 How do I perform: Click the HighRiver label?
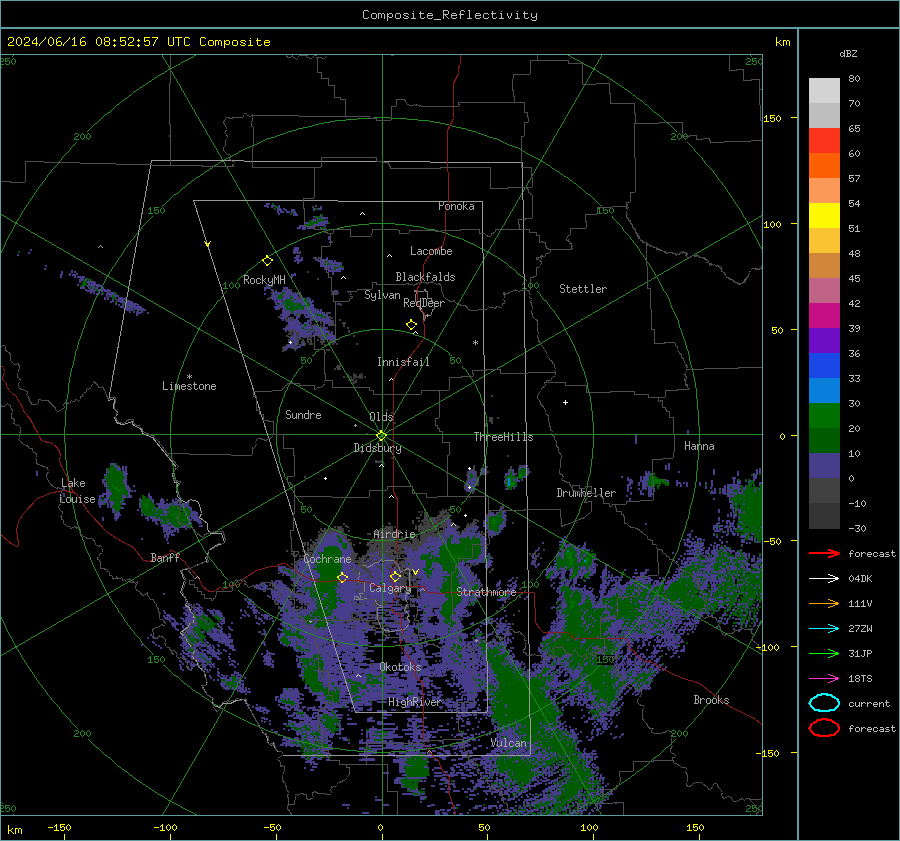tap(414, 702)
